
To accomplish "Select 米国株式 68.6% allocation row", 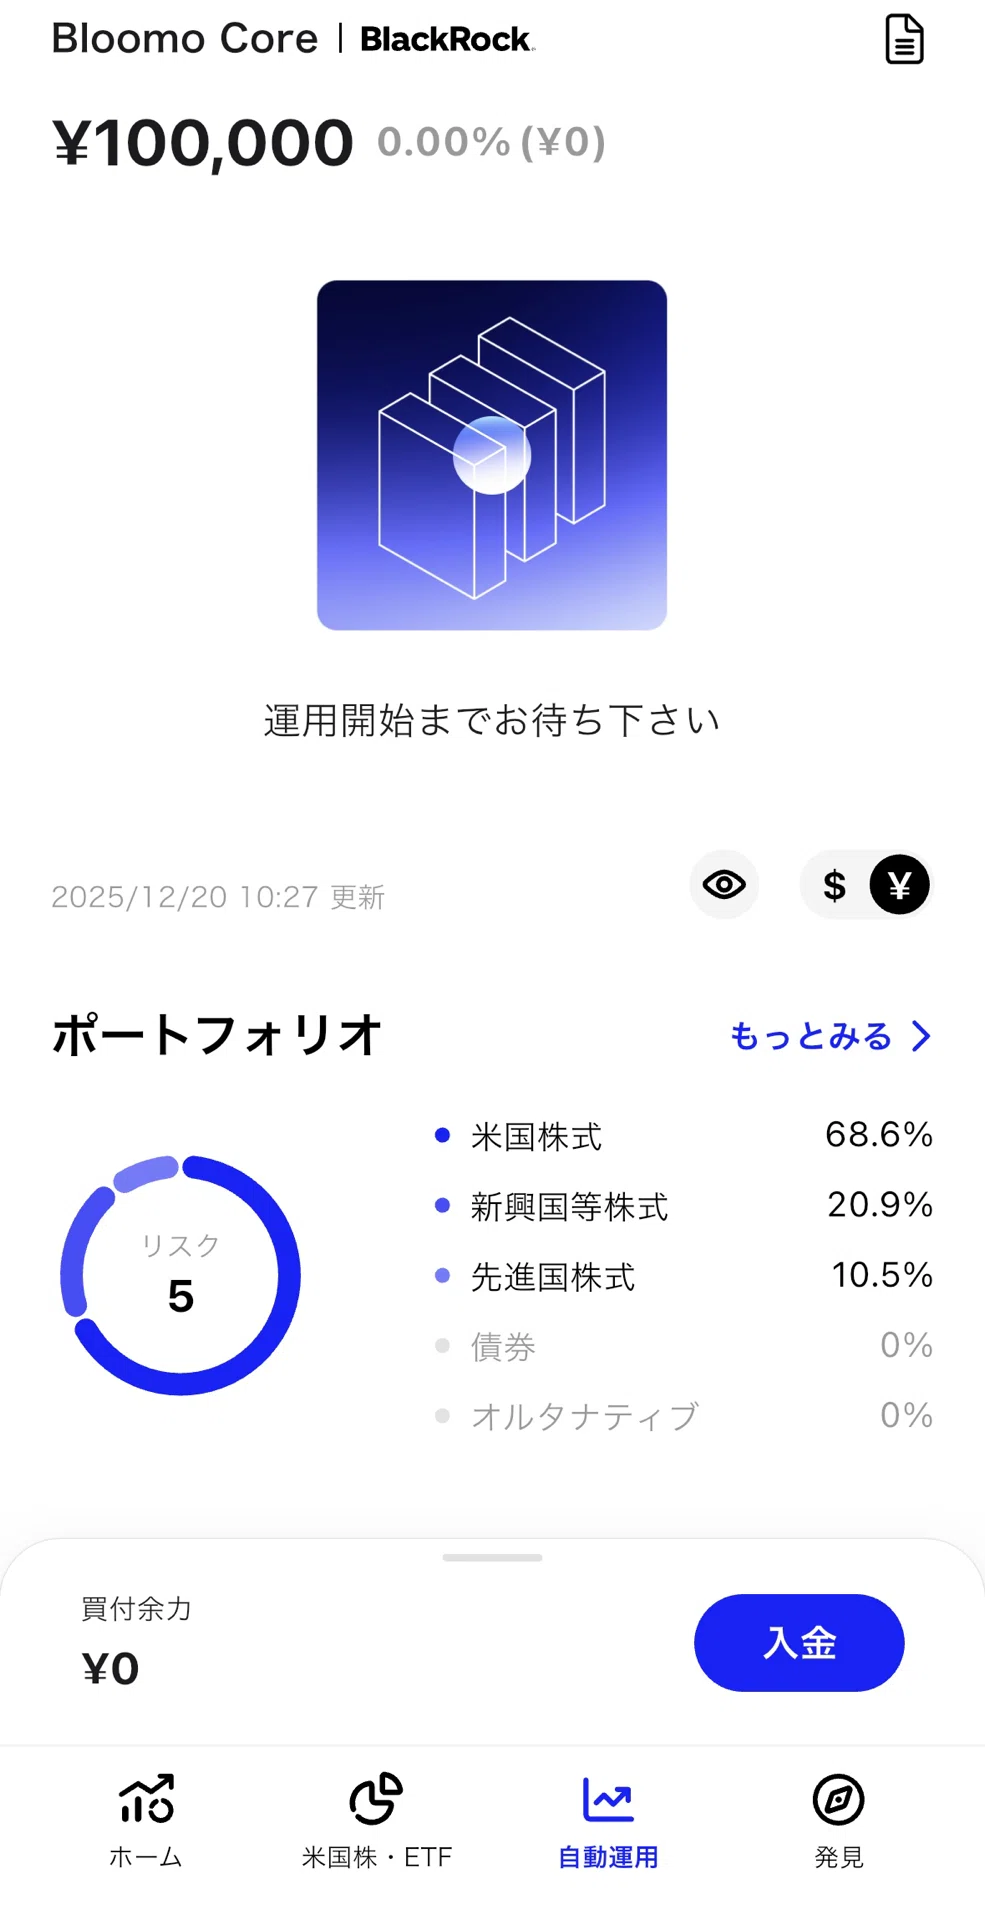I will click(684, 1136).
